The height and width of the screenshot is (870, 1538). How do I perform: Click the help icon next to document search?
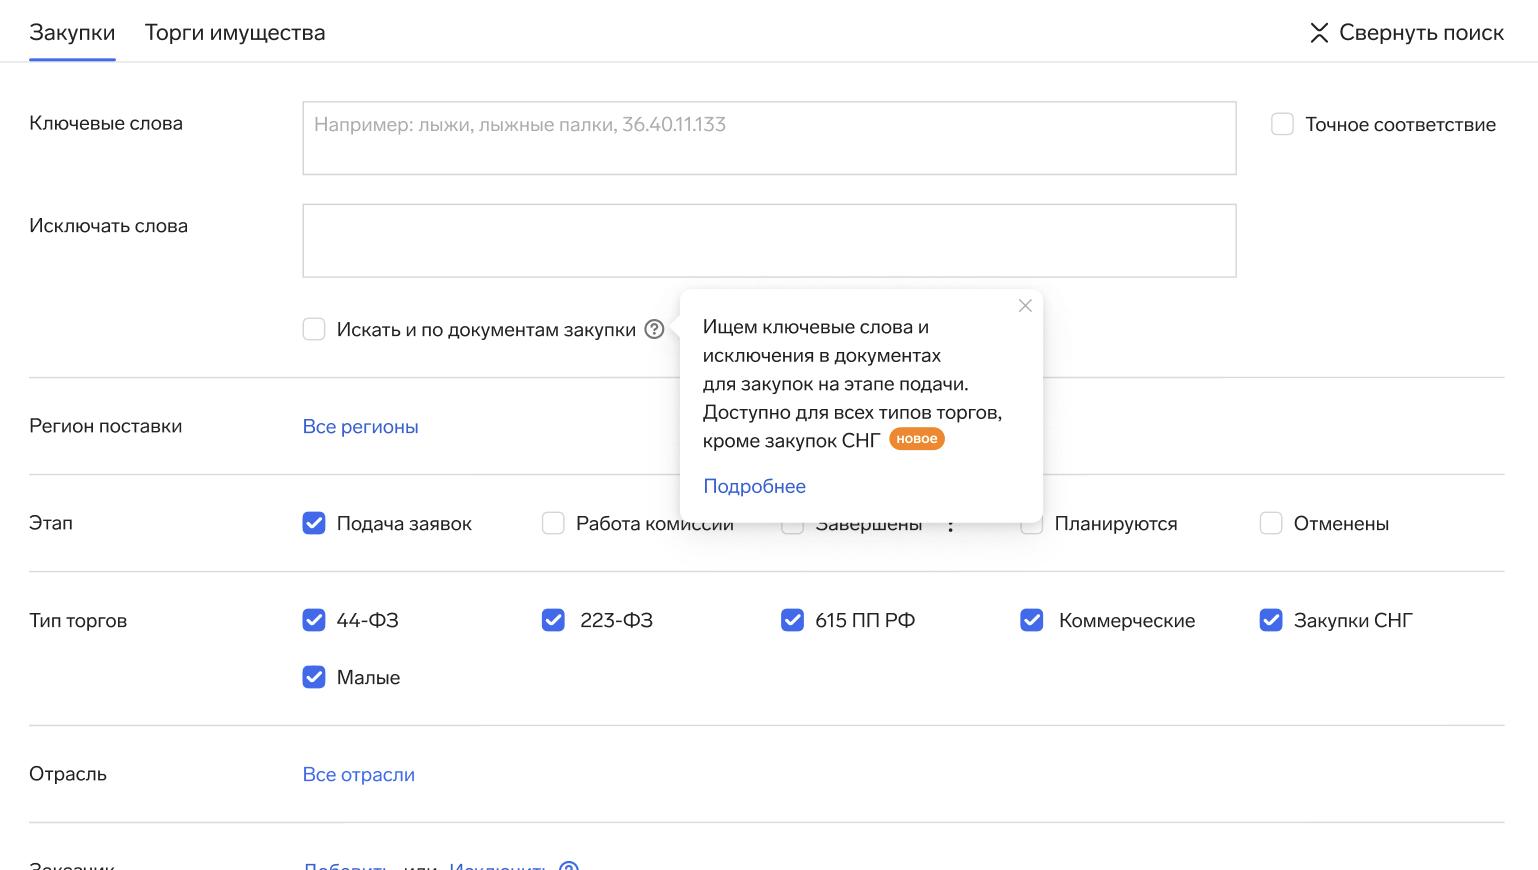654,329
